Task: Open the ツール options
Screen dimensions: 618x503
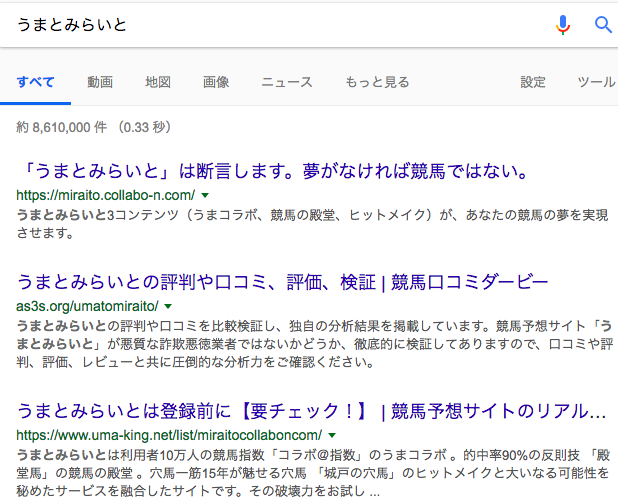Action: click(596, 82)
